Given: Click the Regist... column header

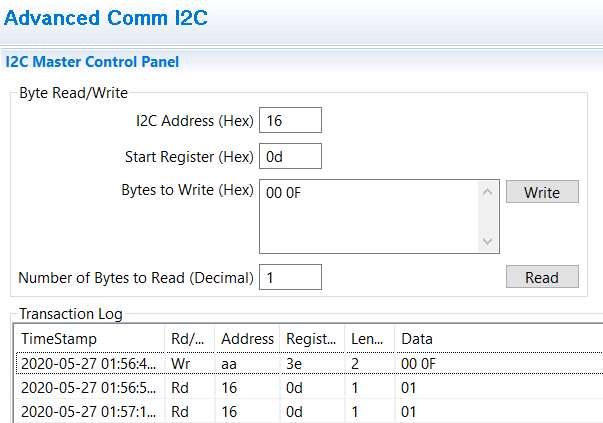Looking at the screenshot, I should click(x=312, y=339).
